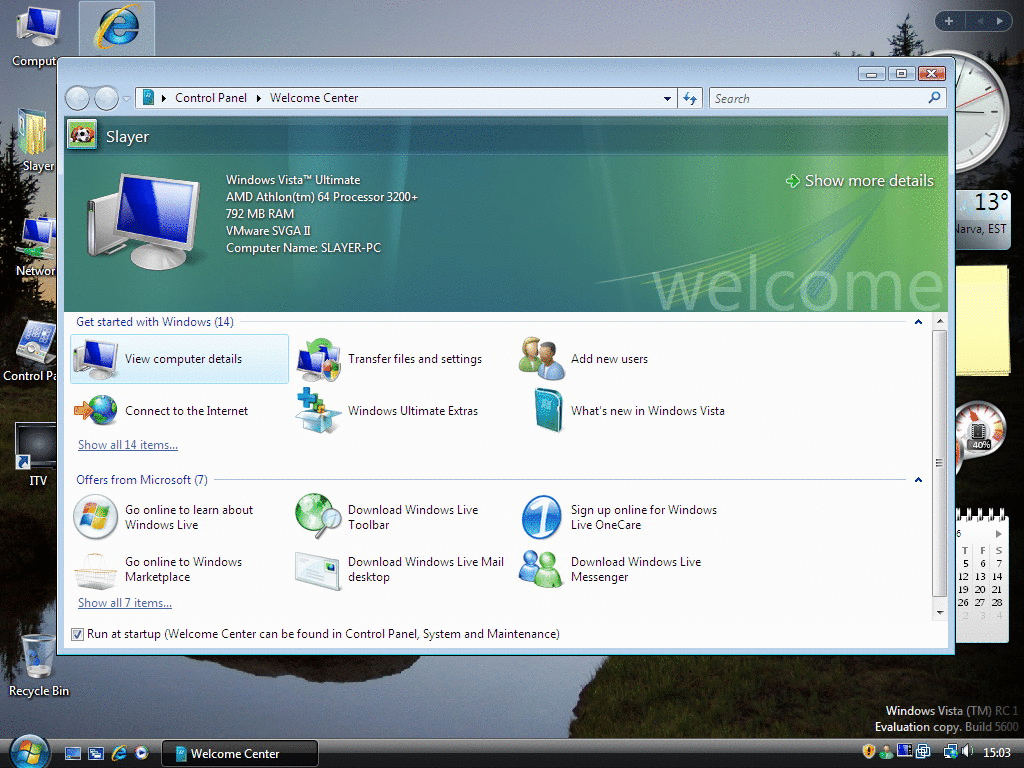Screen dimensions: 1024x768
Task: Open Transfer files and settings icon
Action: click(x=319, y=359)
